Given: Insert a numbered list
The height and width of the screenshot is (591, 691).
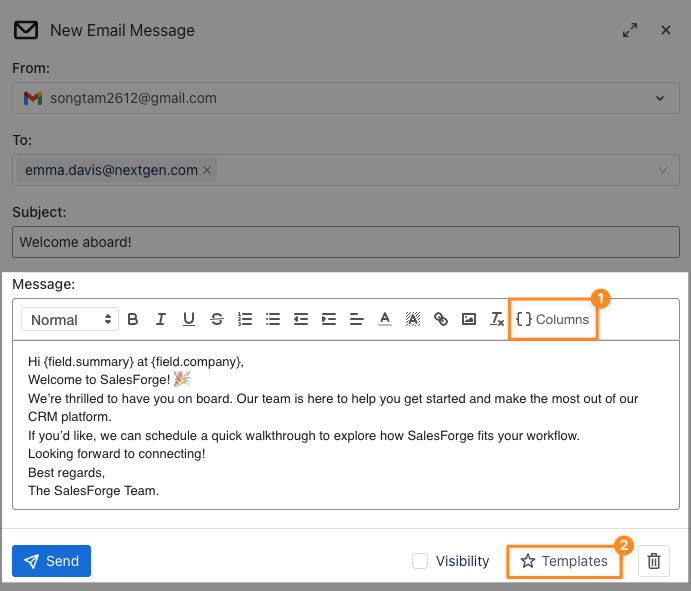Looking at the screenshot, I should [x=245, y=320].
